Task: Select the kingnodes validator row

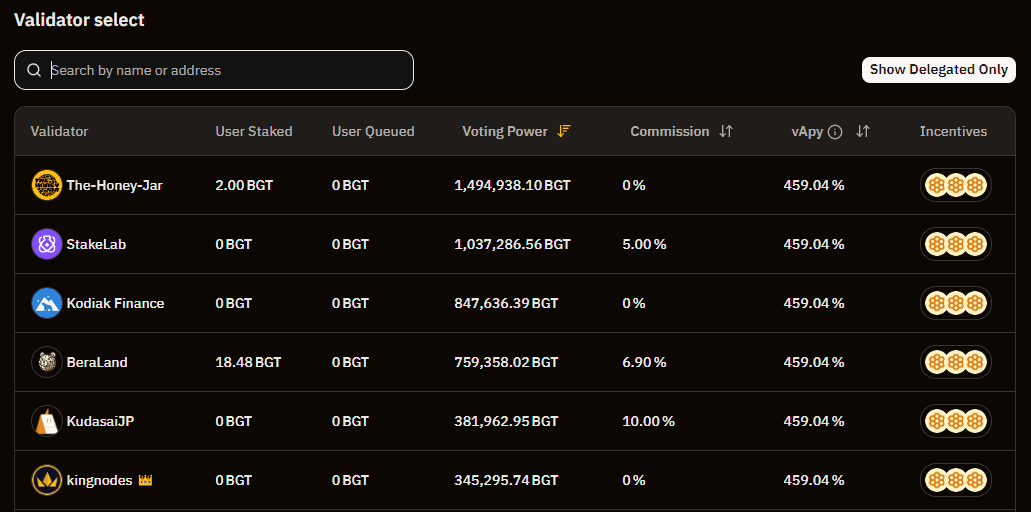Action: tap(515, 480)
